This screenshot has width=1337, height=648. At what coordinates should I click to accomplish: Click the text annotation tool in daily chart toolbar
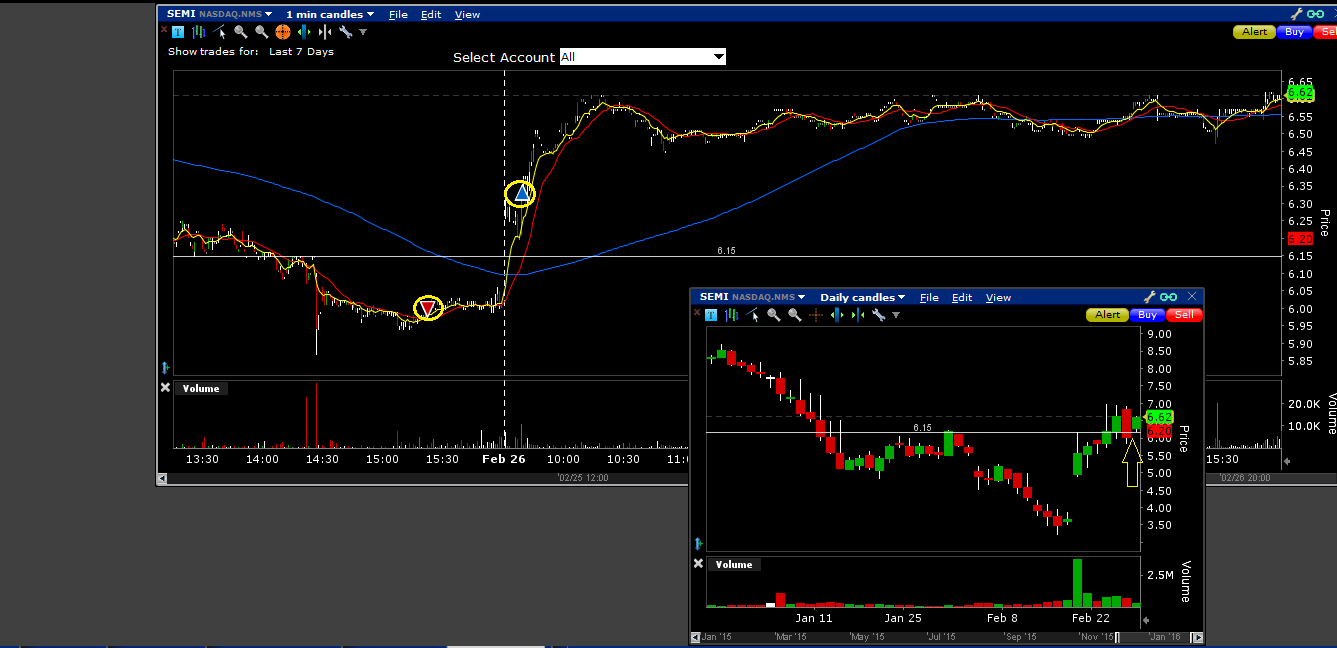click(x=711, y=315)
